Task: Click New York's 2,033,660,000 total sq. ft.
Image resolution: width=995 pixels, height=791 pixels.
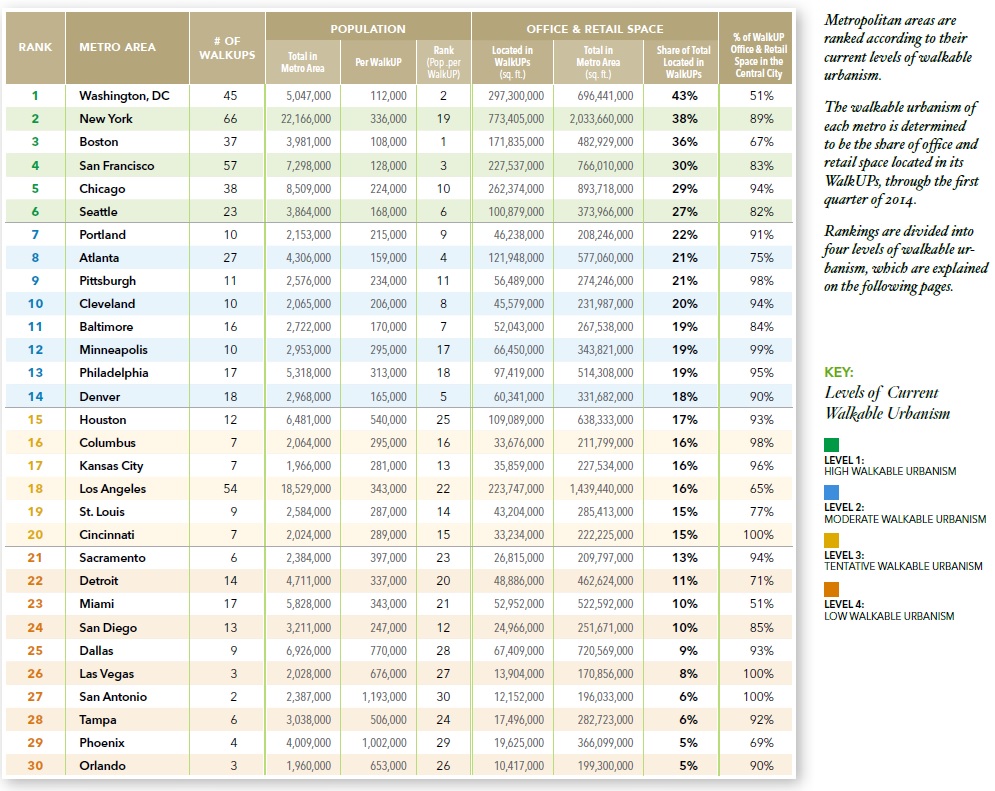Action: (602, 119)
